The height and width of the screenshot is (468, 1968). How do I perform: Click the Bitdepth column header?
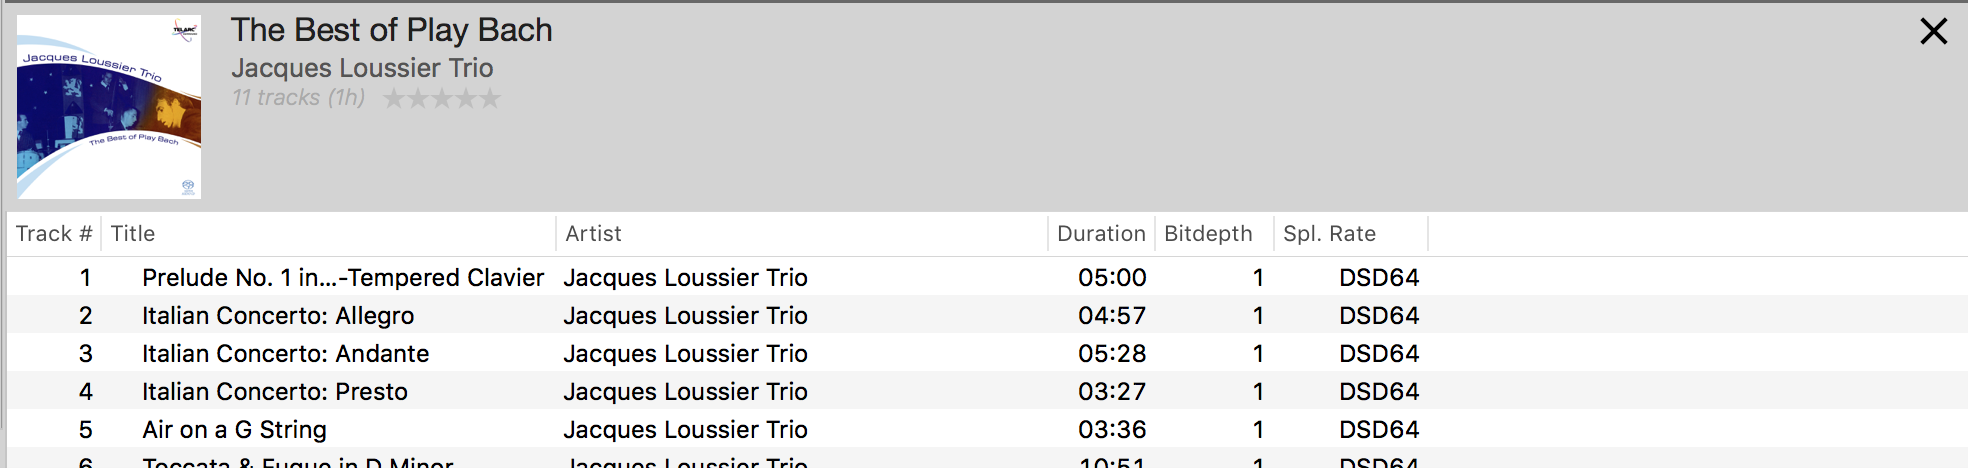click(x=1214, y=234)
